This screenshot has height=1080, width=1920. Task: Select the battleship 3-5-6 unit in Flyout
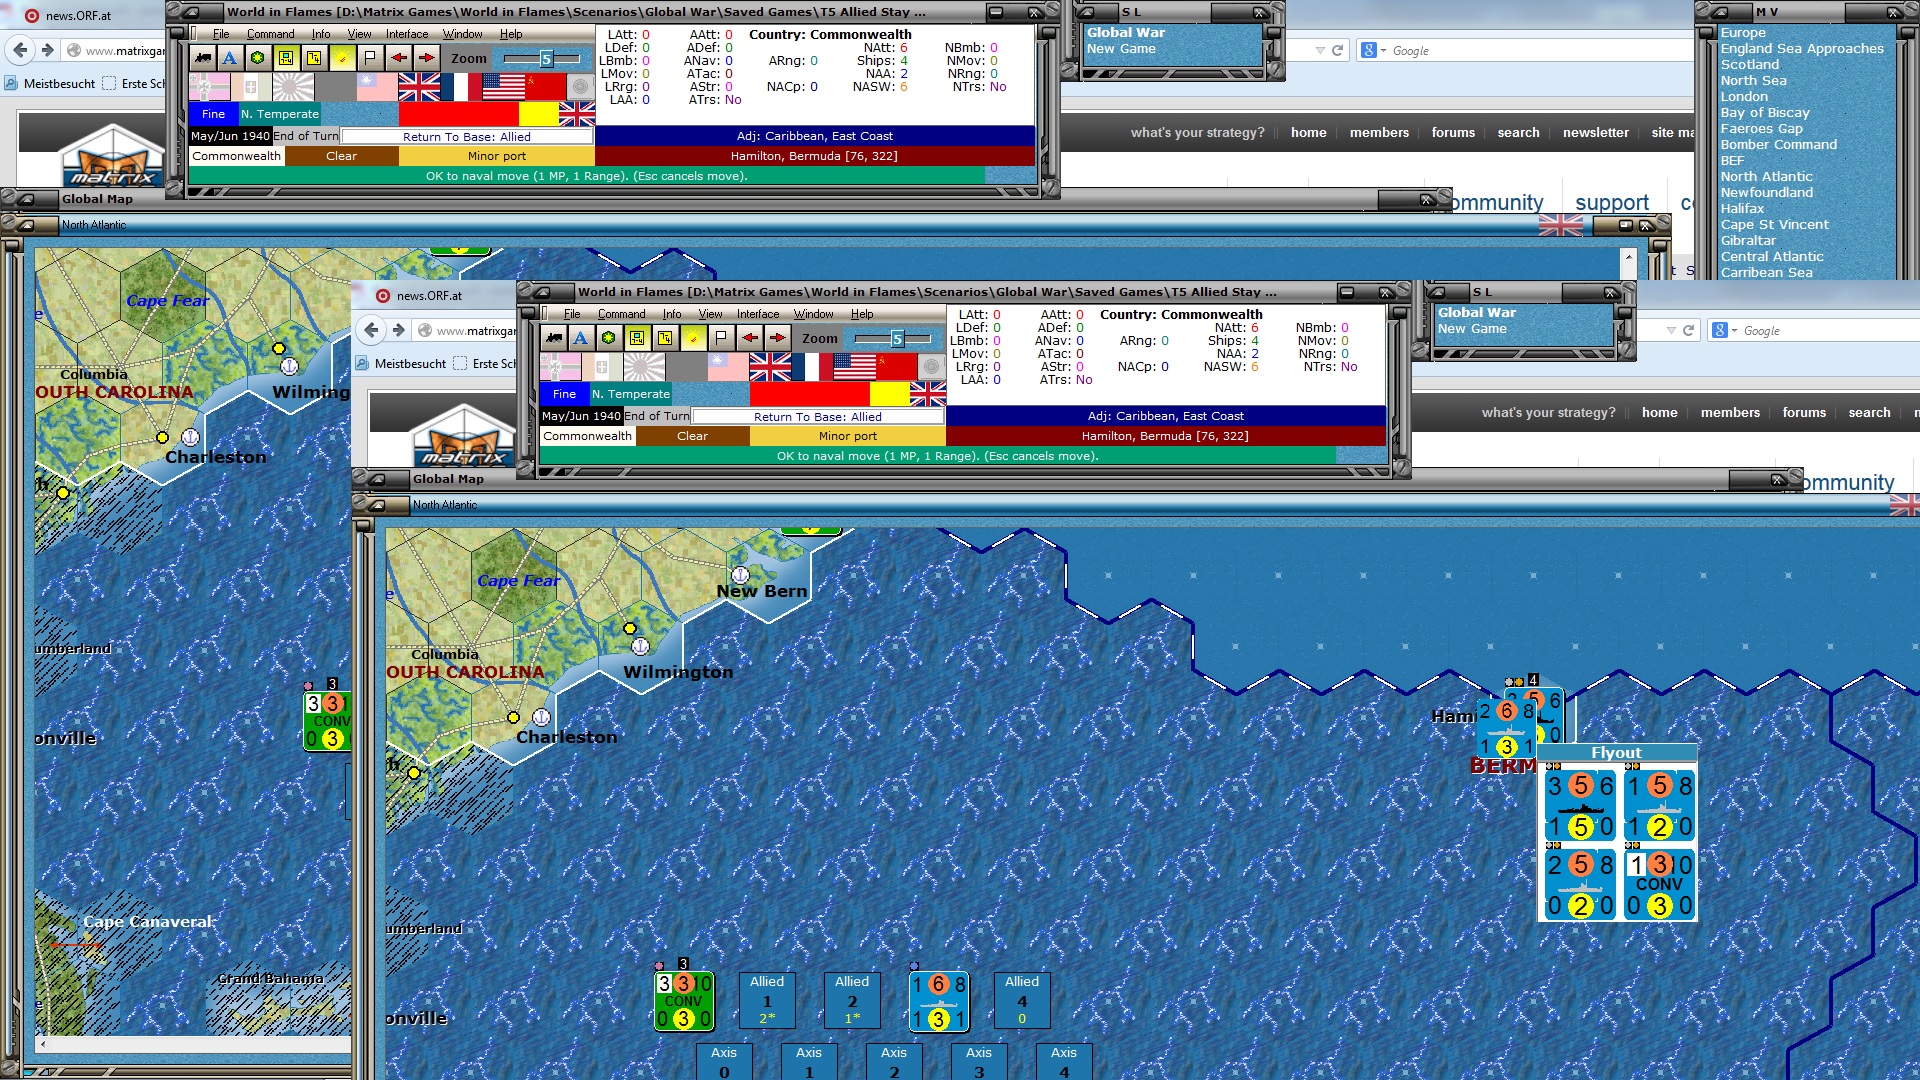tap(1580, 805)
